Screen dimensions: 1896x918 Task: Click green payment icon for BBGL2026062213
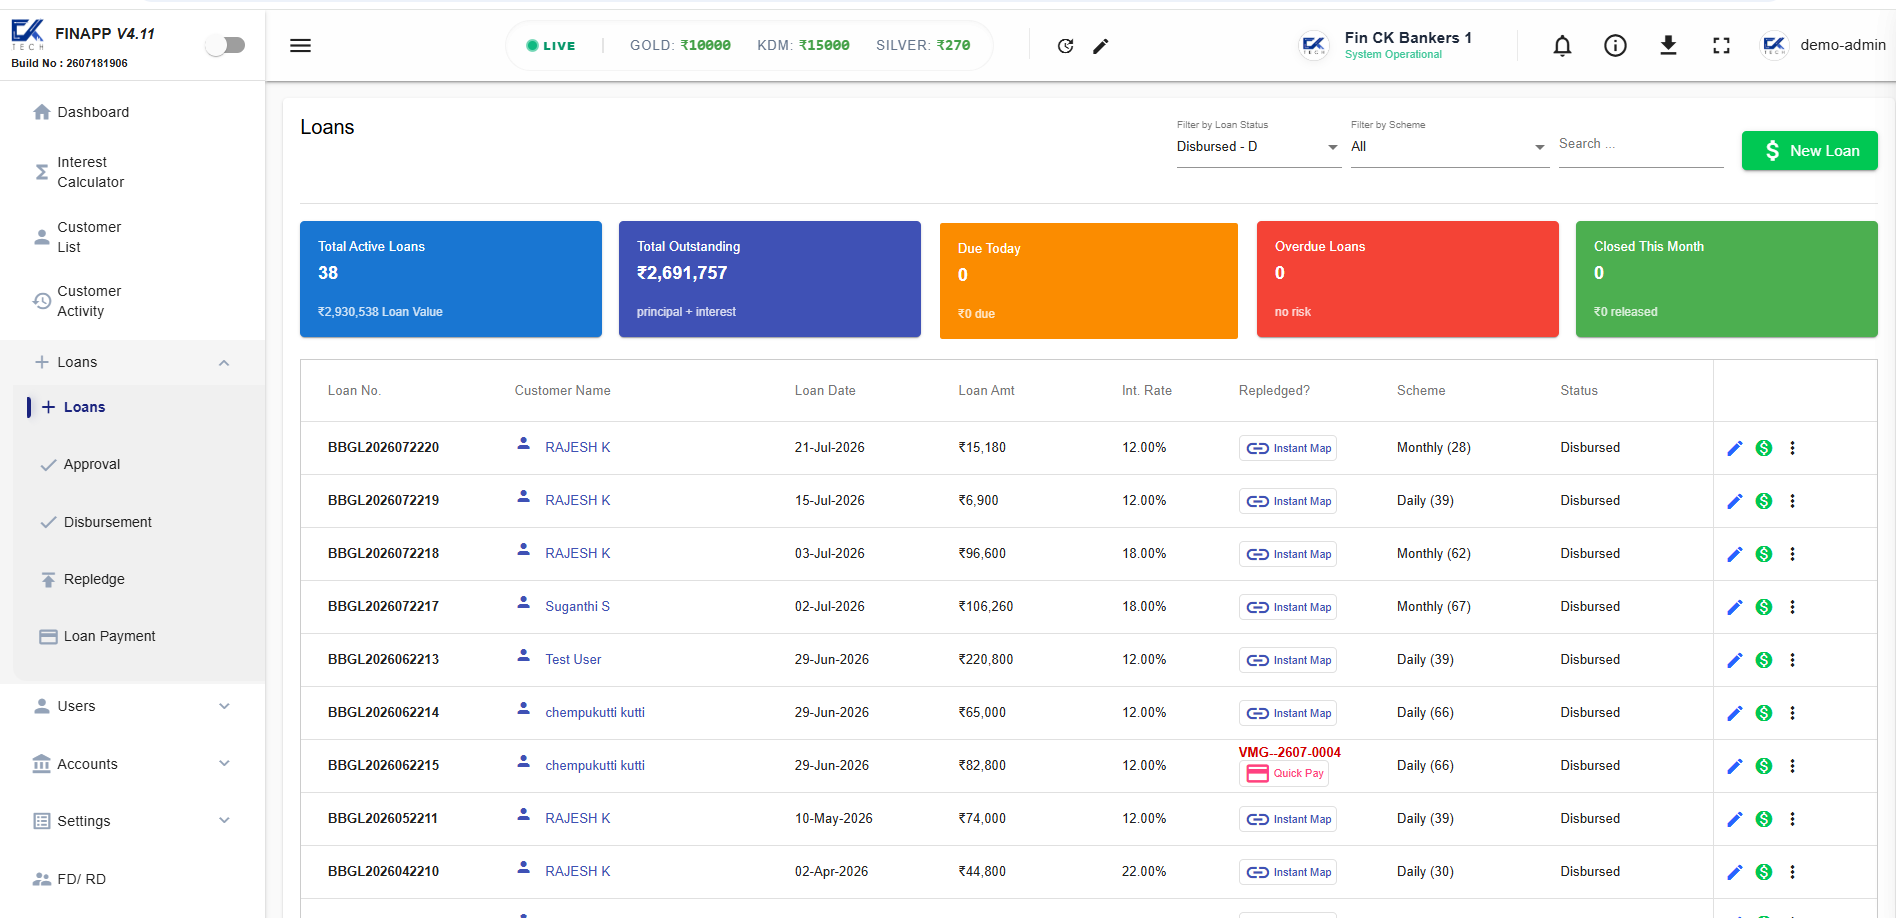1764,660
